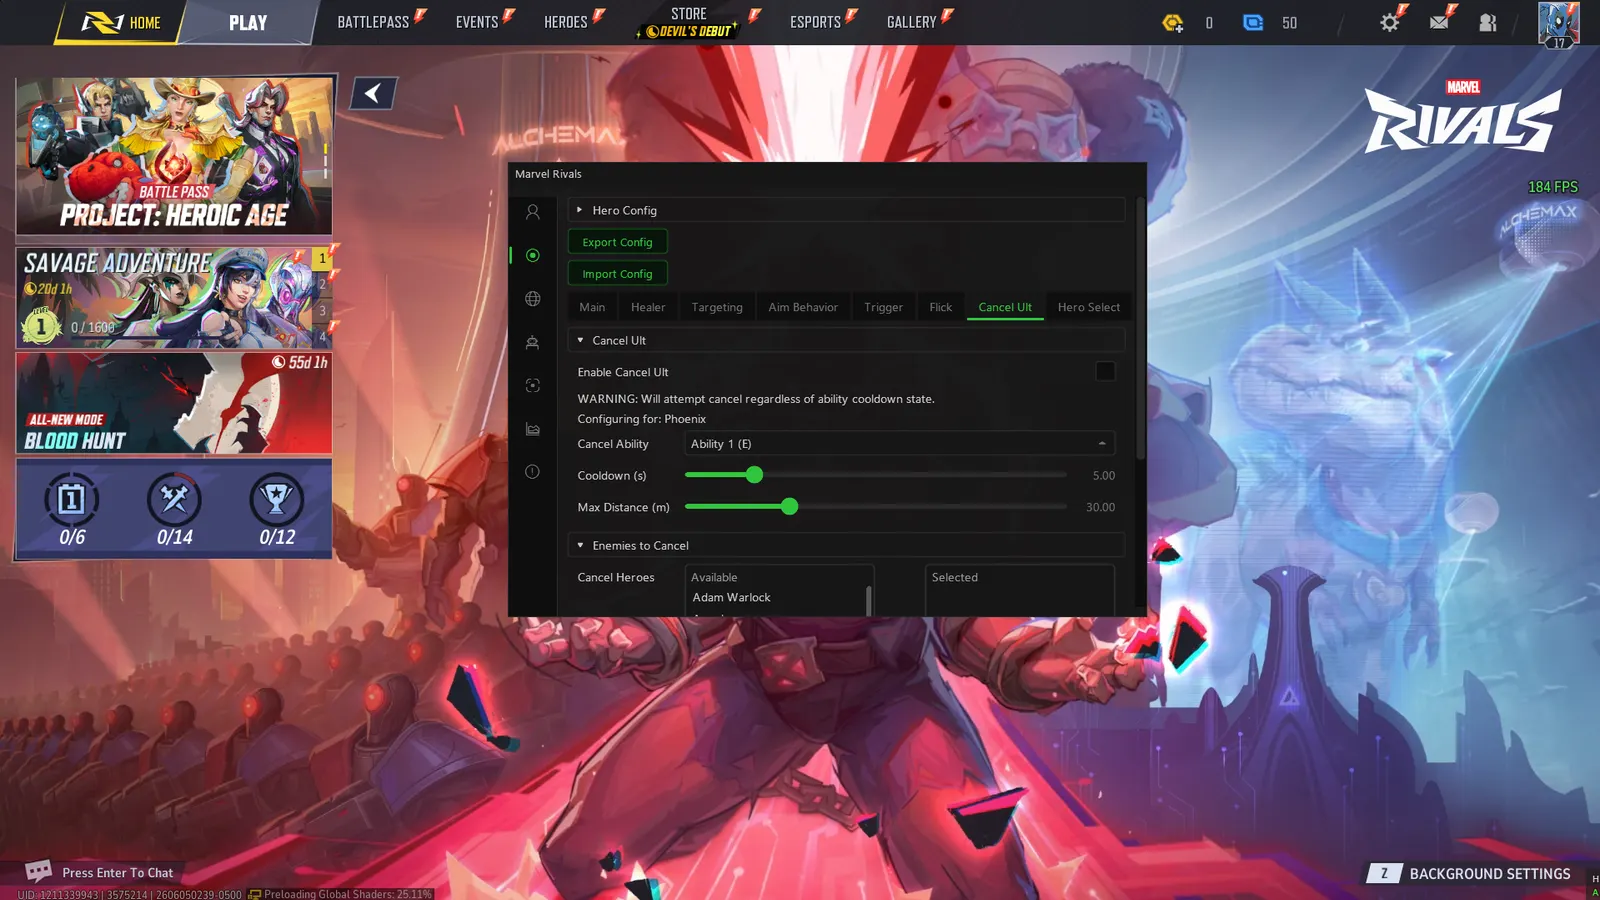Screen dimensions: 1600x900
Task: Open the Events menu
Action: pyautogui.click(x=477, y=22)
